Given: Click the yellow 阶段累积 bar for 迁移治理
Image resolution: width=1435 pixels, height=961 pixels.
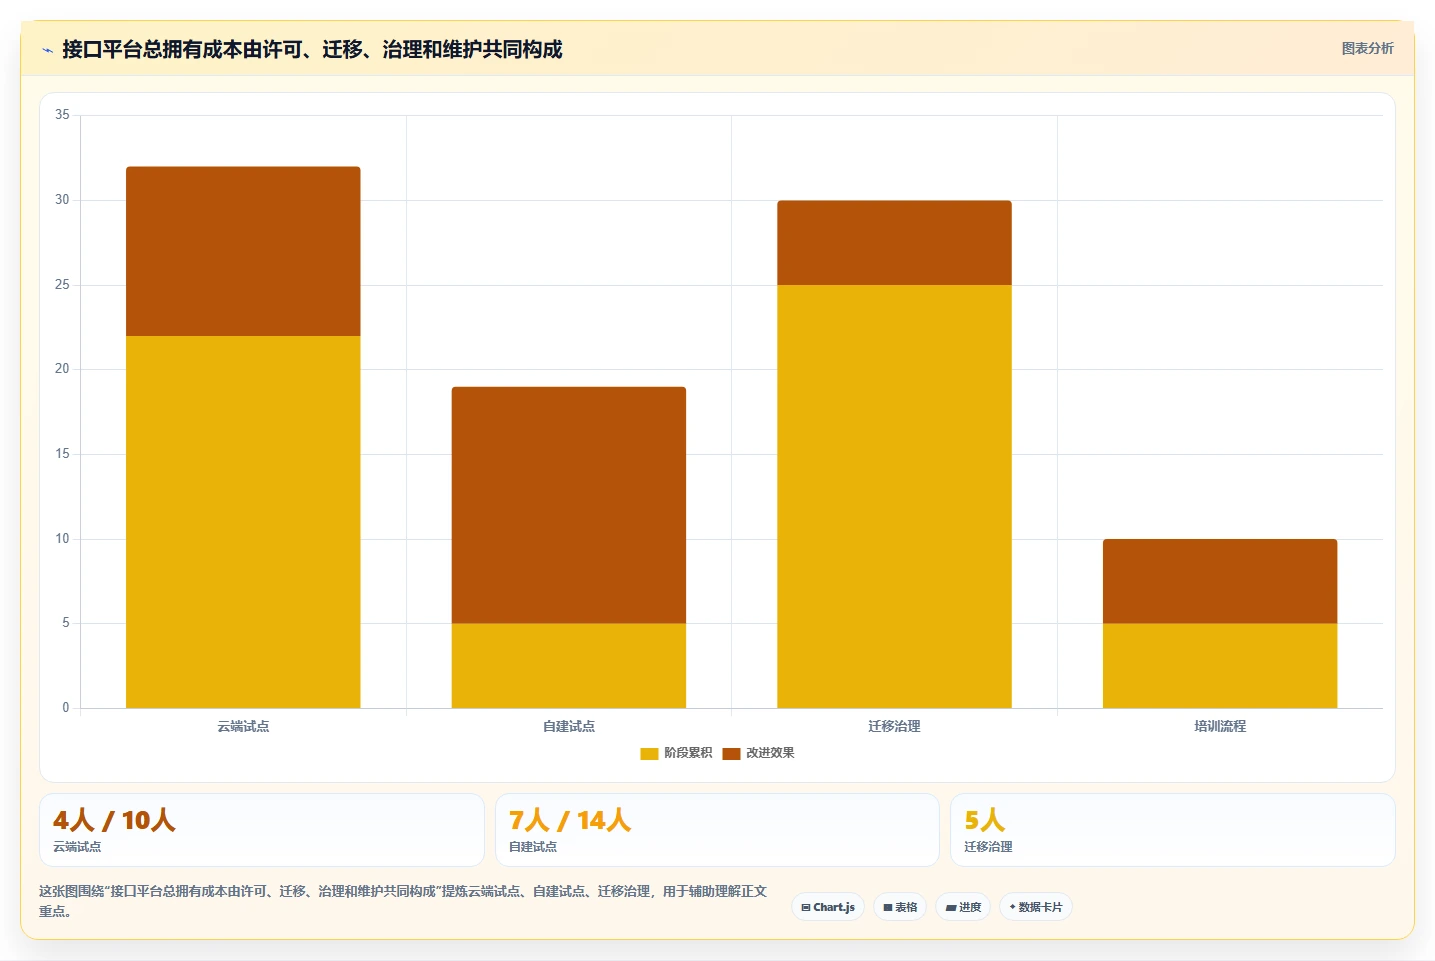Looking at the screenshot, I should [894, 496].
